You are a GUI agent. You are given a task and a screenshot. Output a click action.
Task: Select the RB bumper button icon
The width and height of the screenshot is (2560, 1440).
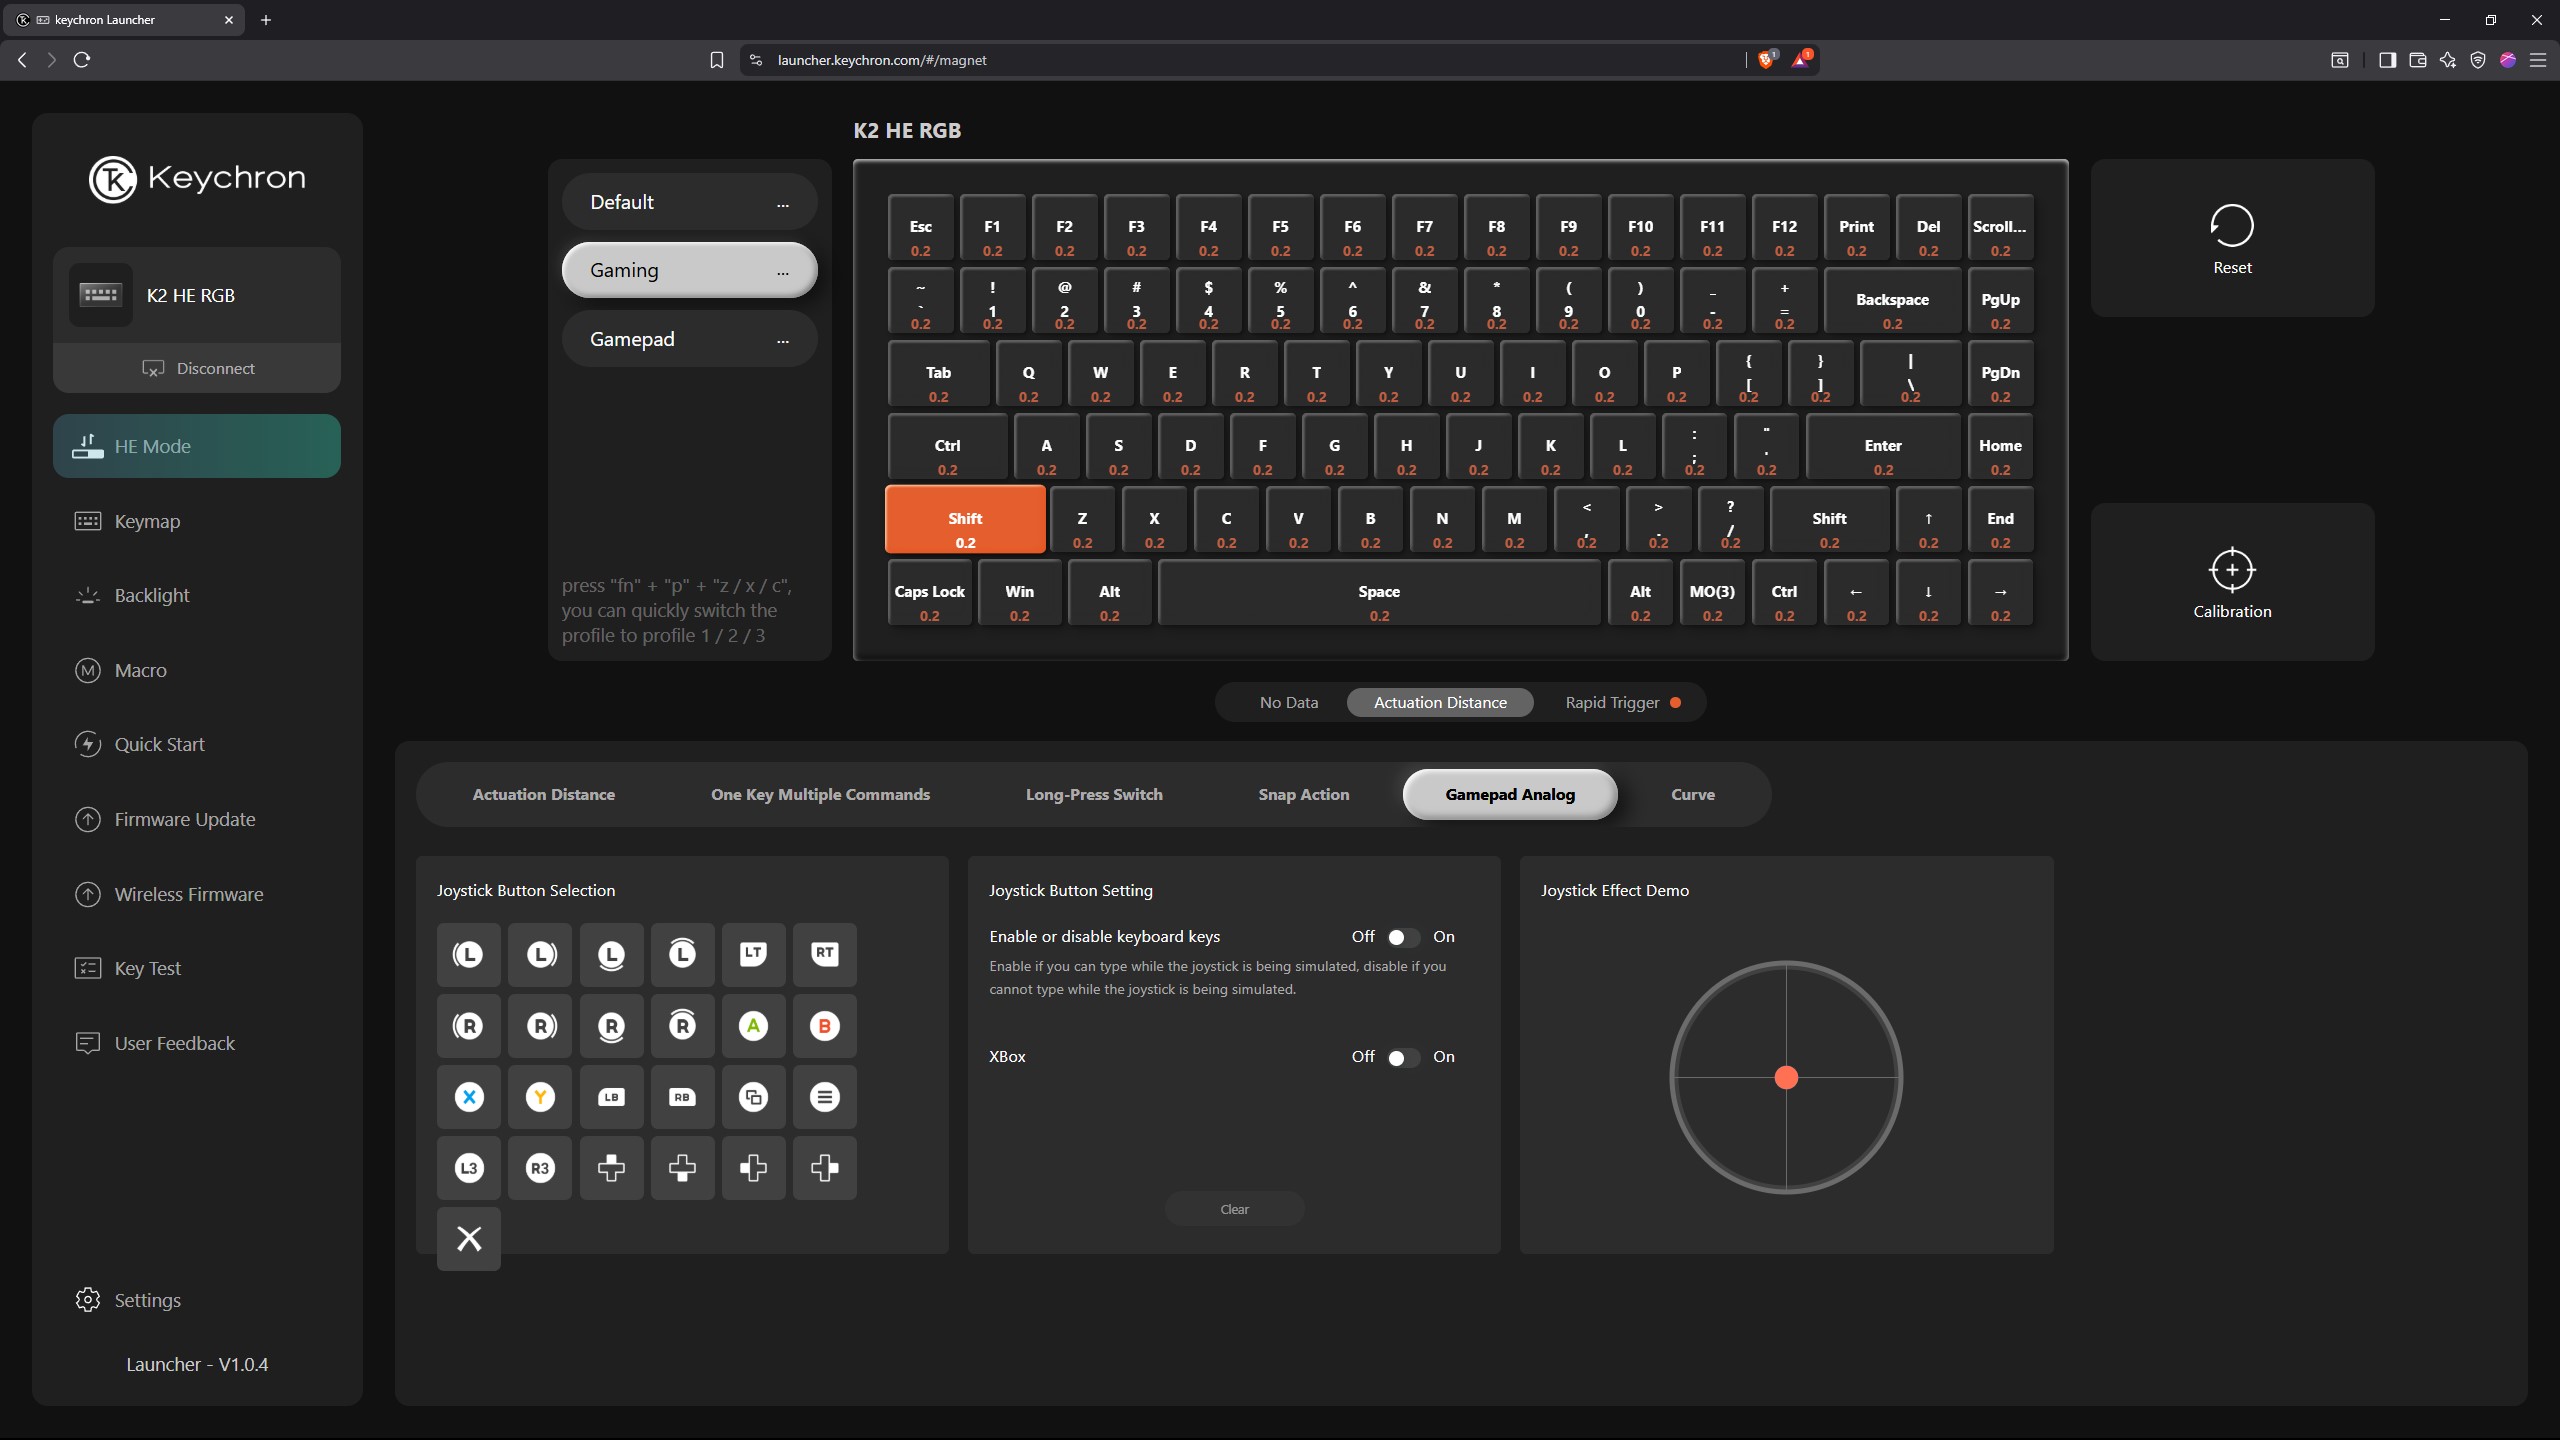pyautogui.click(x=682, y=1097)
